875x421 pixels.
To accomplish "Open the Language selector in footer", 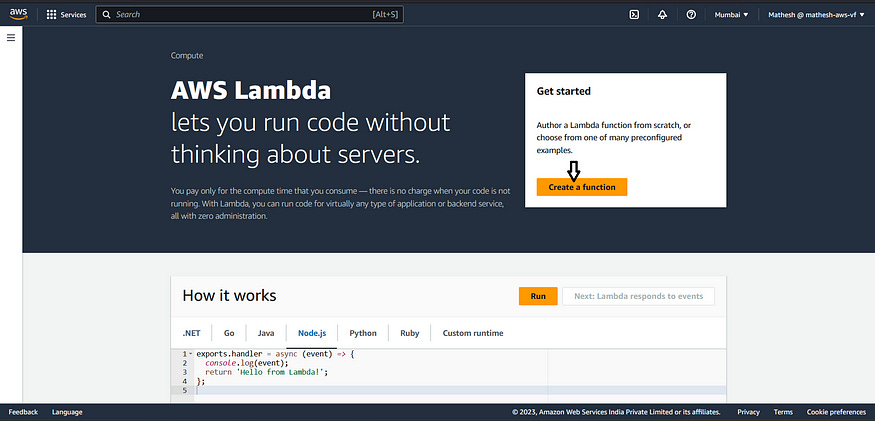I will [67, 412].
